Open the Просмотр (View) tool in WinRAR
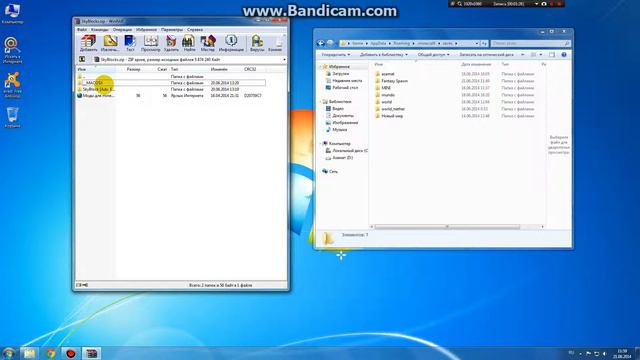This screenshot has width=640, height=360. (151, 43)
